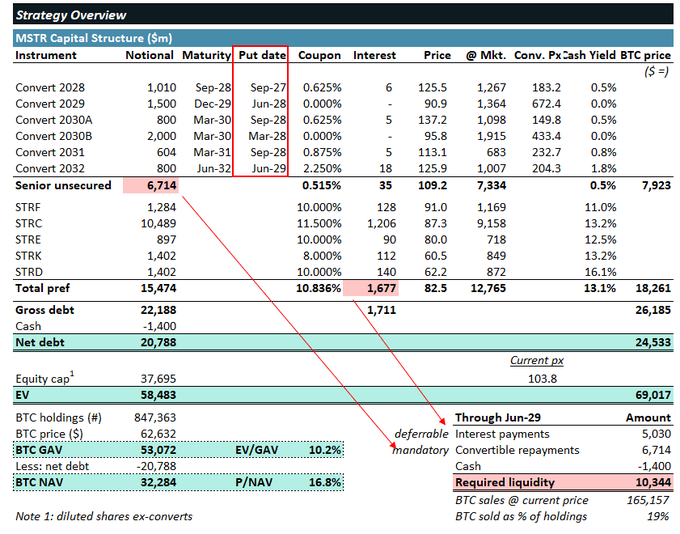The height and width of the screenshot is (534, 680).
Task: Click the Convert 2028 row label
Action: pos(50,88)
